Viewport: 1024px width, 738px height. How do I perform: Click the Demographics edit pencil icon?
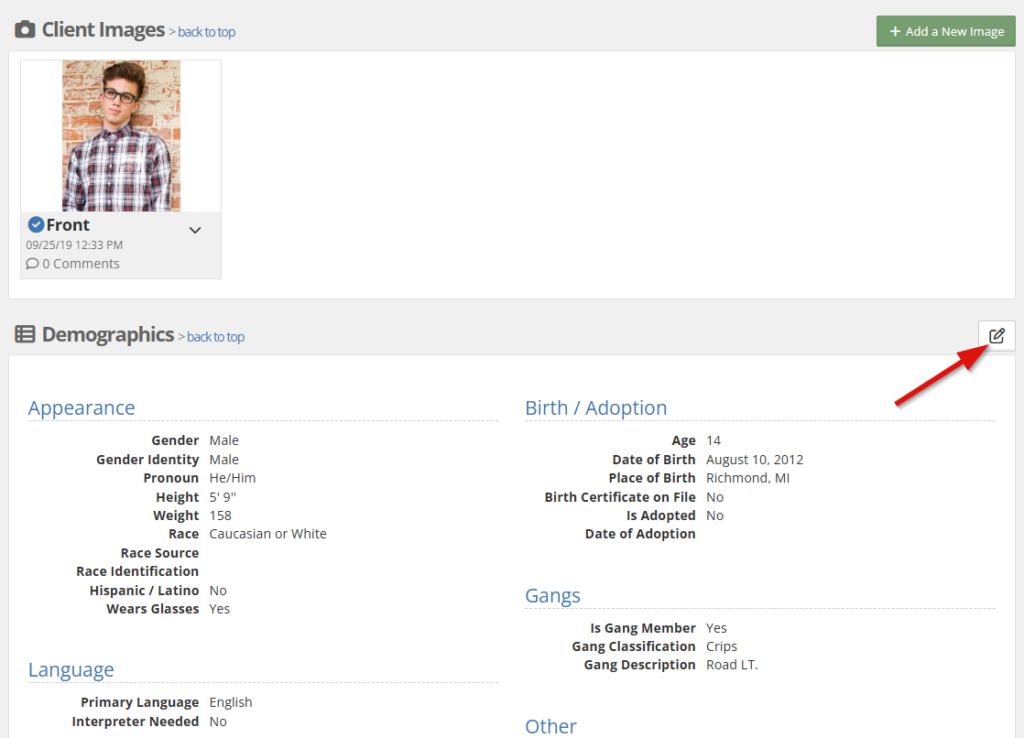pos(997,336)
